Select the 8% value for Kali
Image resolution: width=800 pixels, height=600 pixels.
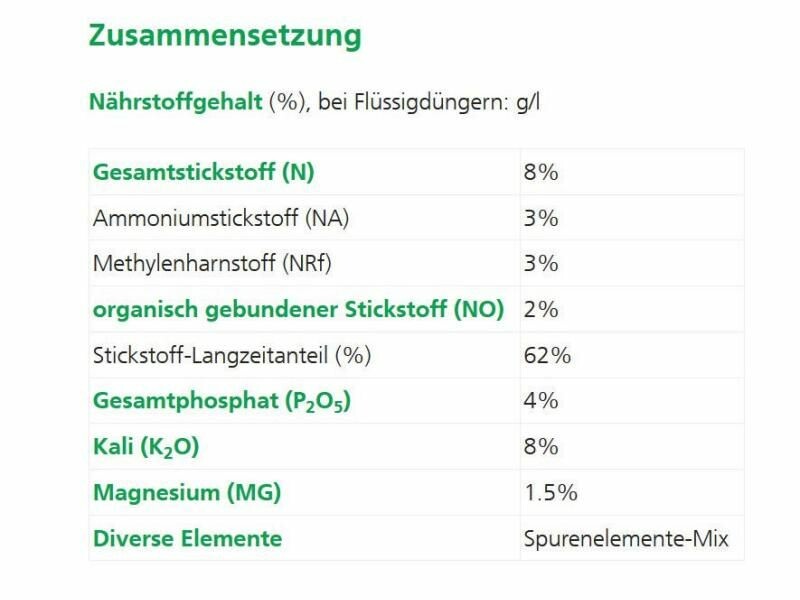pyautogui.click(x=540, y=447)
